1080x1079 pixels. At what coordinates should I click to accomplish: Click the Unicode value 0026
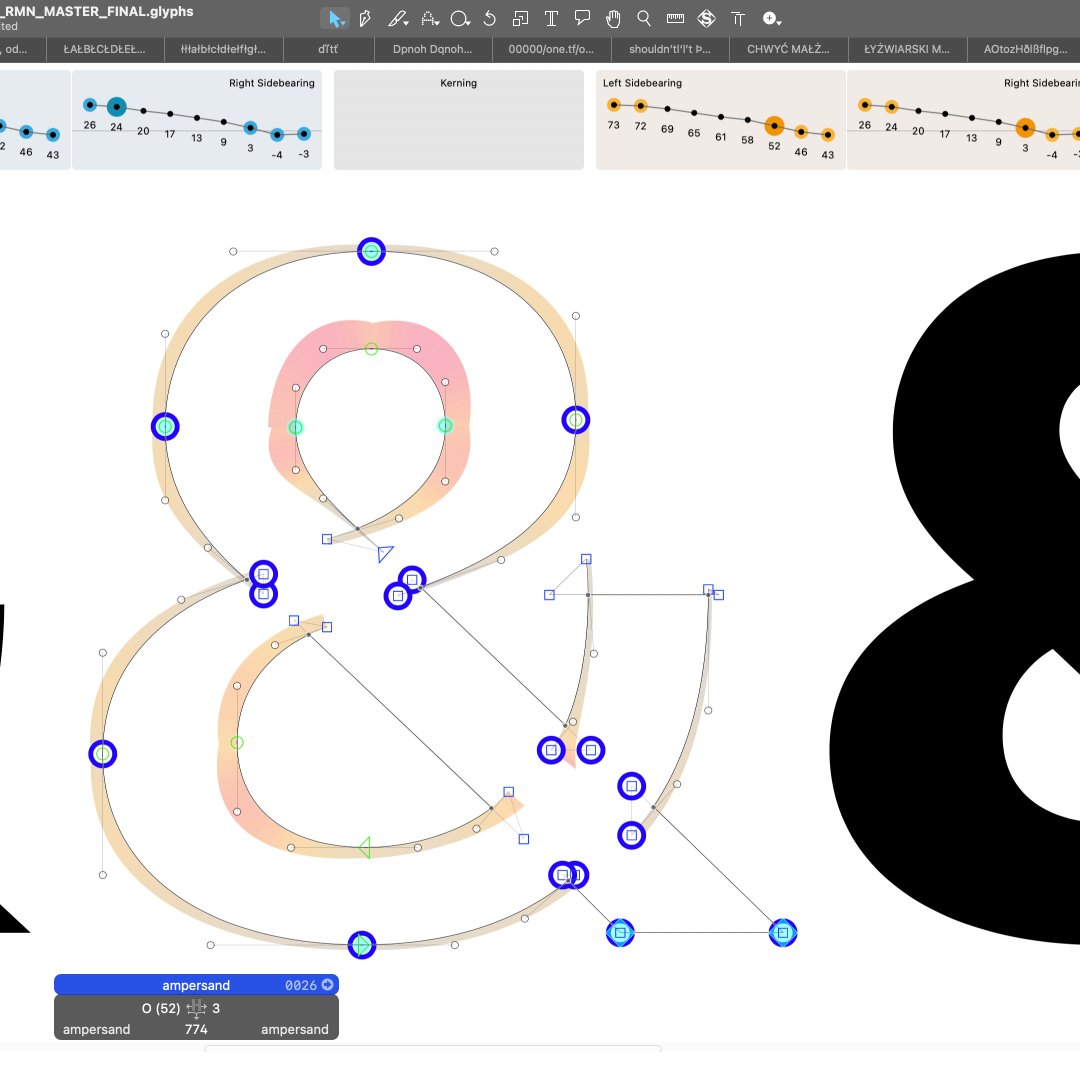coord(301,985)
